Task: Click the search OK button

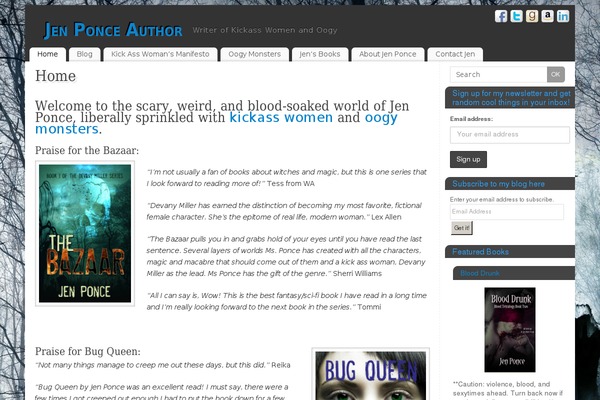Action: pos(556,75)
